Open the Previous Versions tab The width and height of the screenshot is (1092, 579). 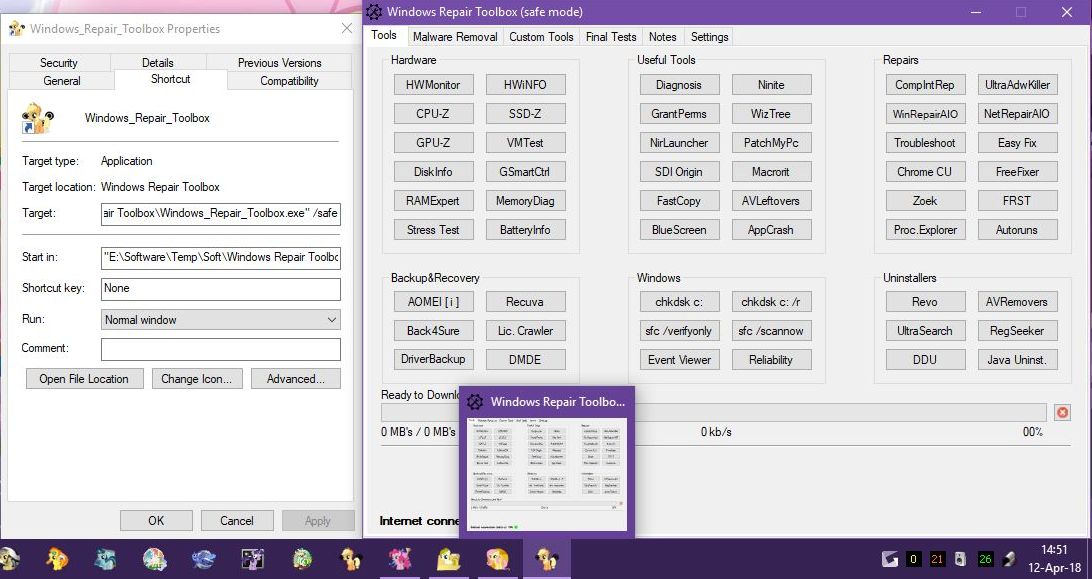pos(279,63)
